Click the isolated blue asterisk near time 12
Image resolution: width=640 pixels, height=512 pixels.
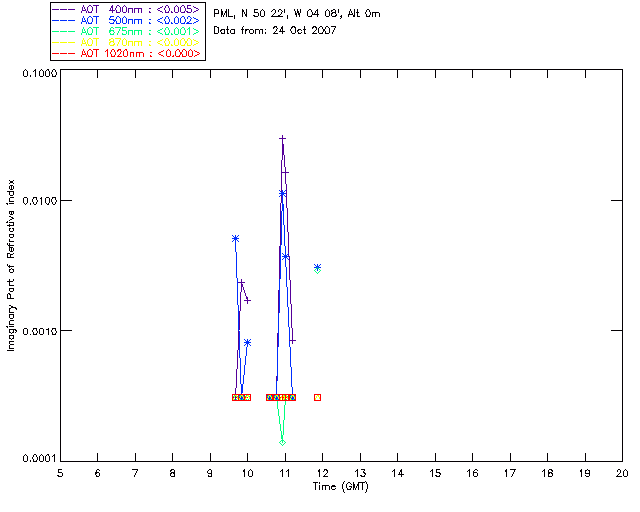click(318, 267)
